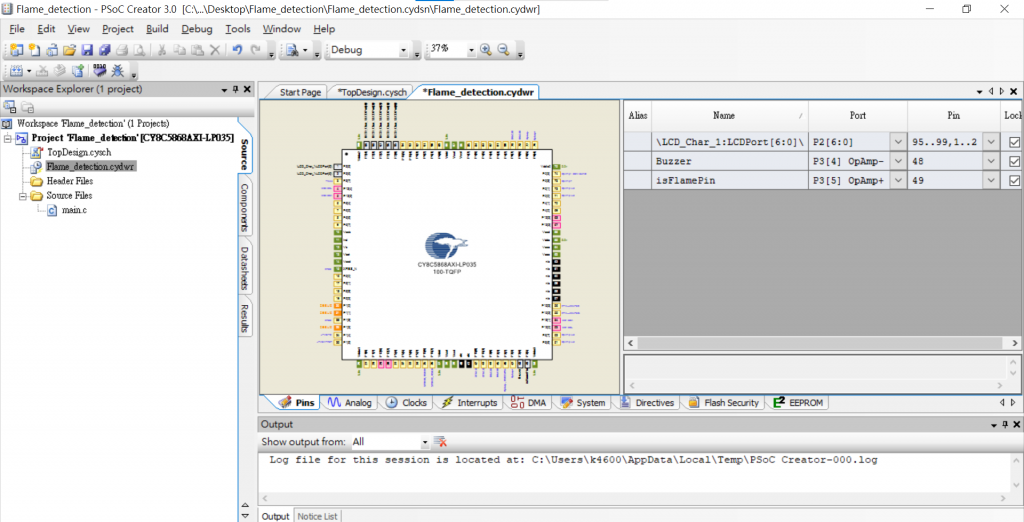1024x522 pixels.
Task: Switch to the TopDesign.cysch tab
Action: pyautogui.click(x=372, y=92)
